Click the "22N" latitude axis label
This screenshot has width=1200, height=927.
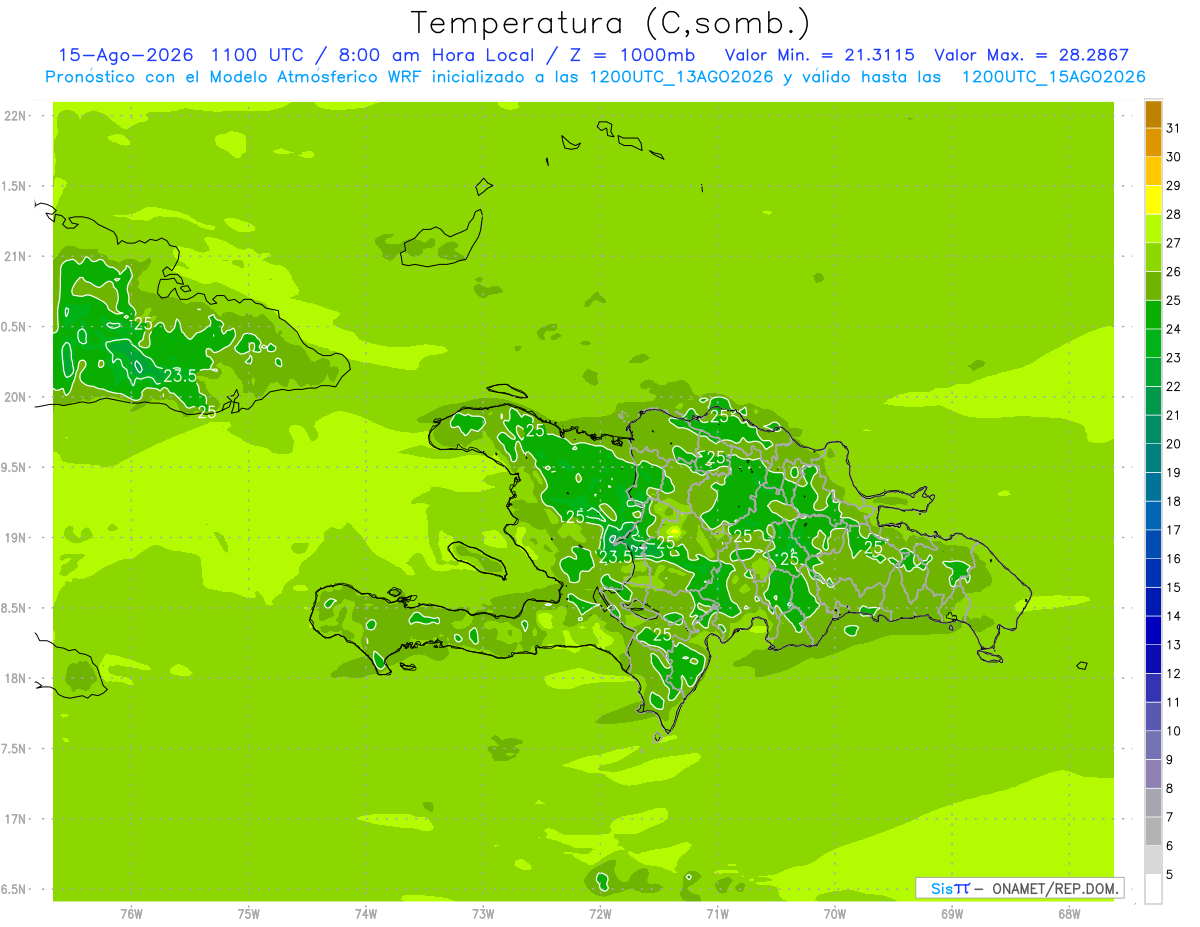[x=16, y=116]
